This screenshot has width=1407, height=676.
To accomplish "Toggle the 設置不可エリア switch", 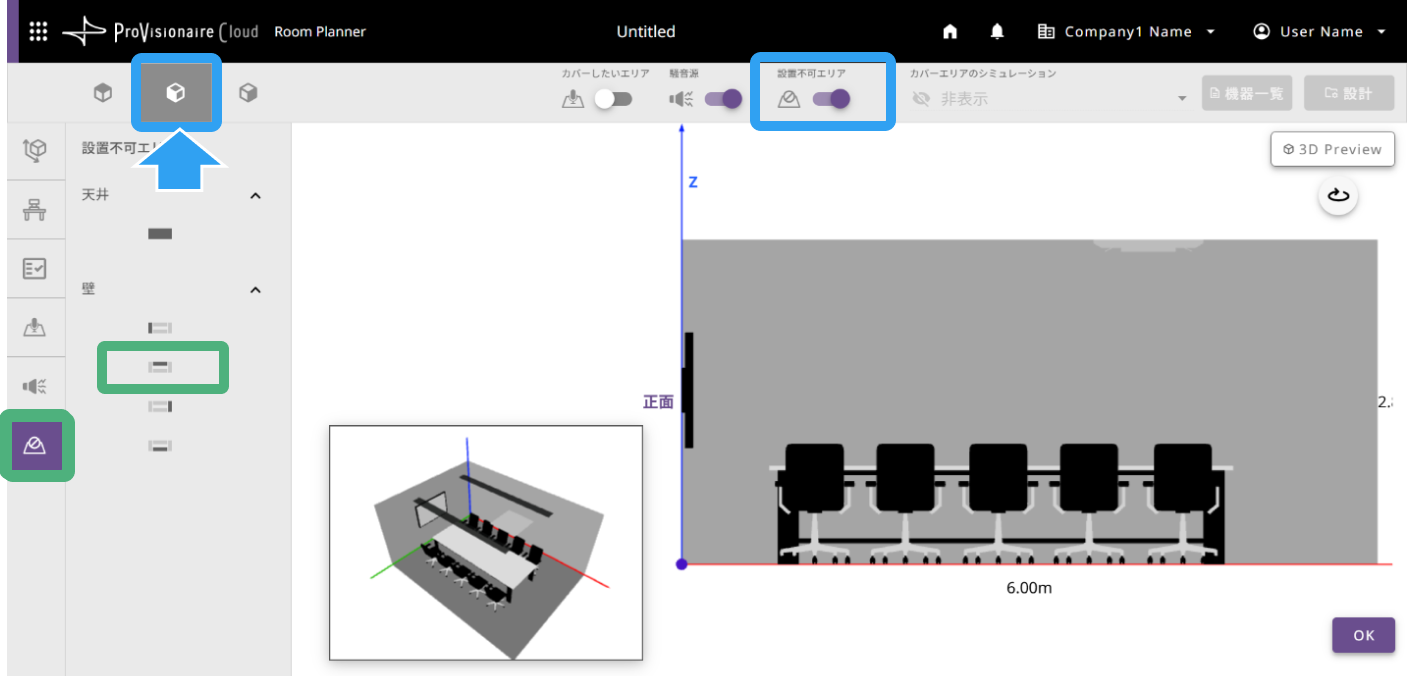I will (x=832, y=99).
